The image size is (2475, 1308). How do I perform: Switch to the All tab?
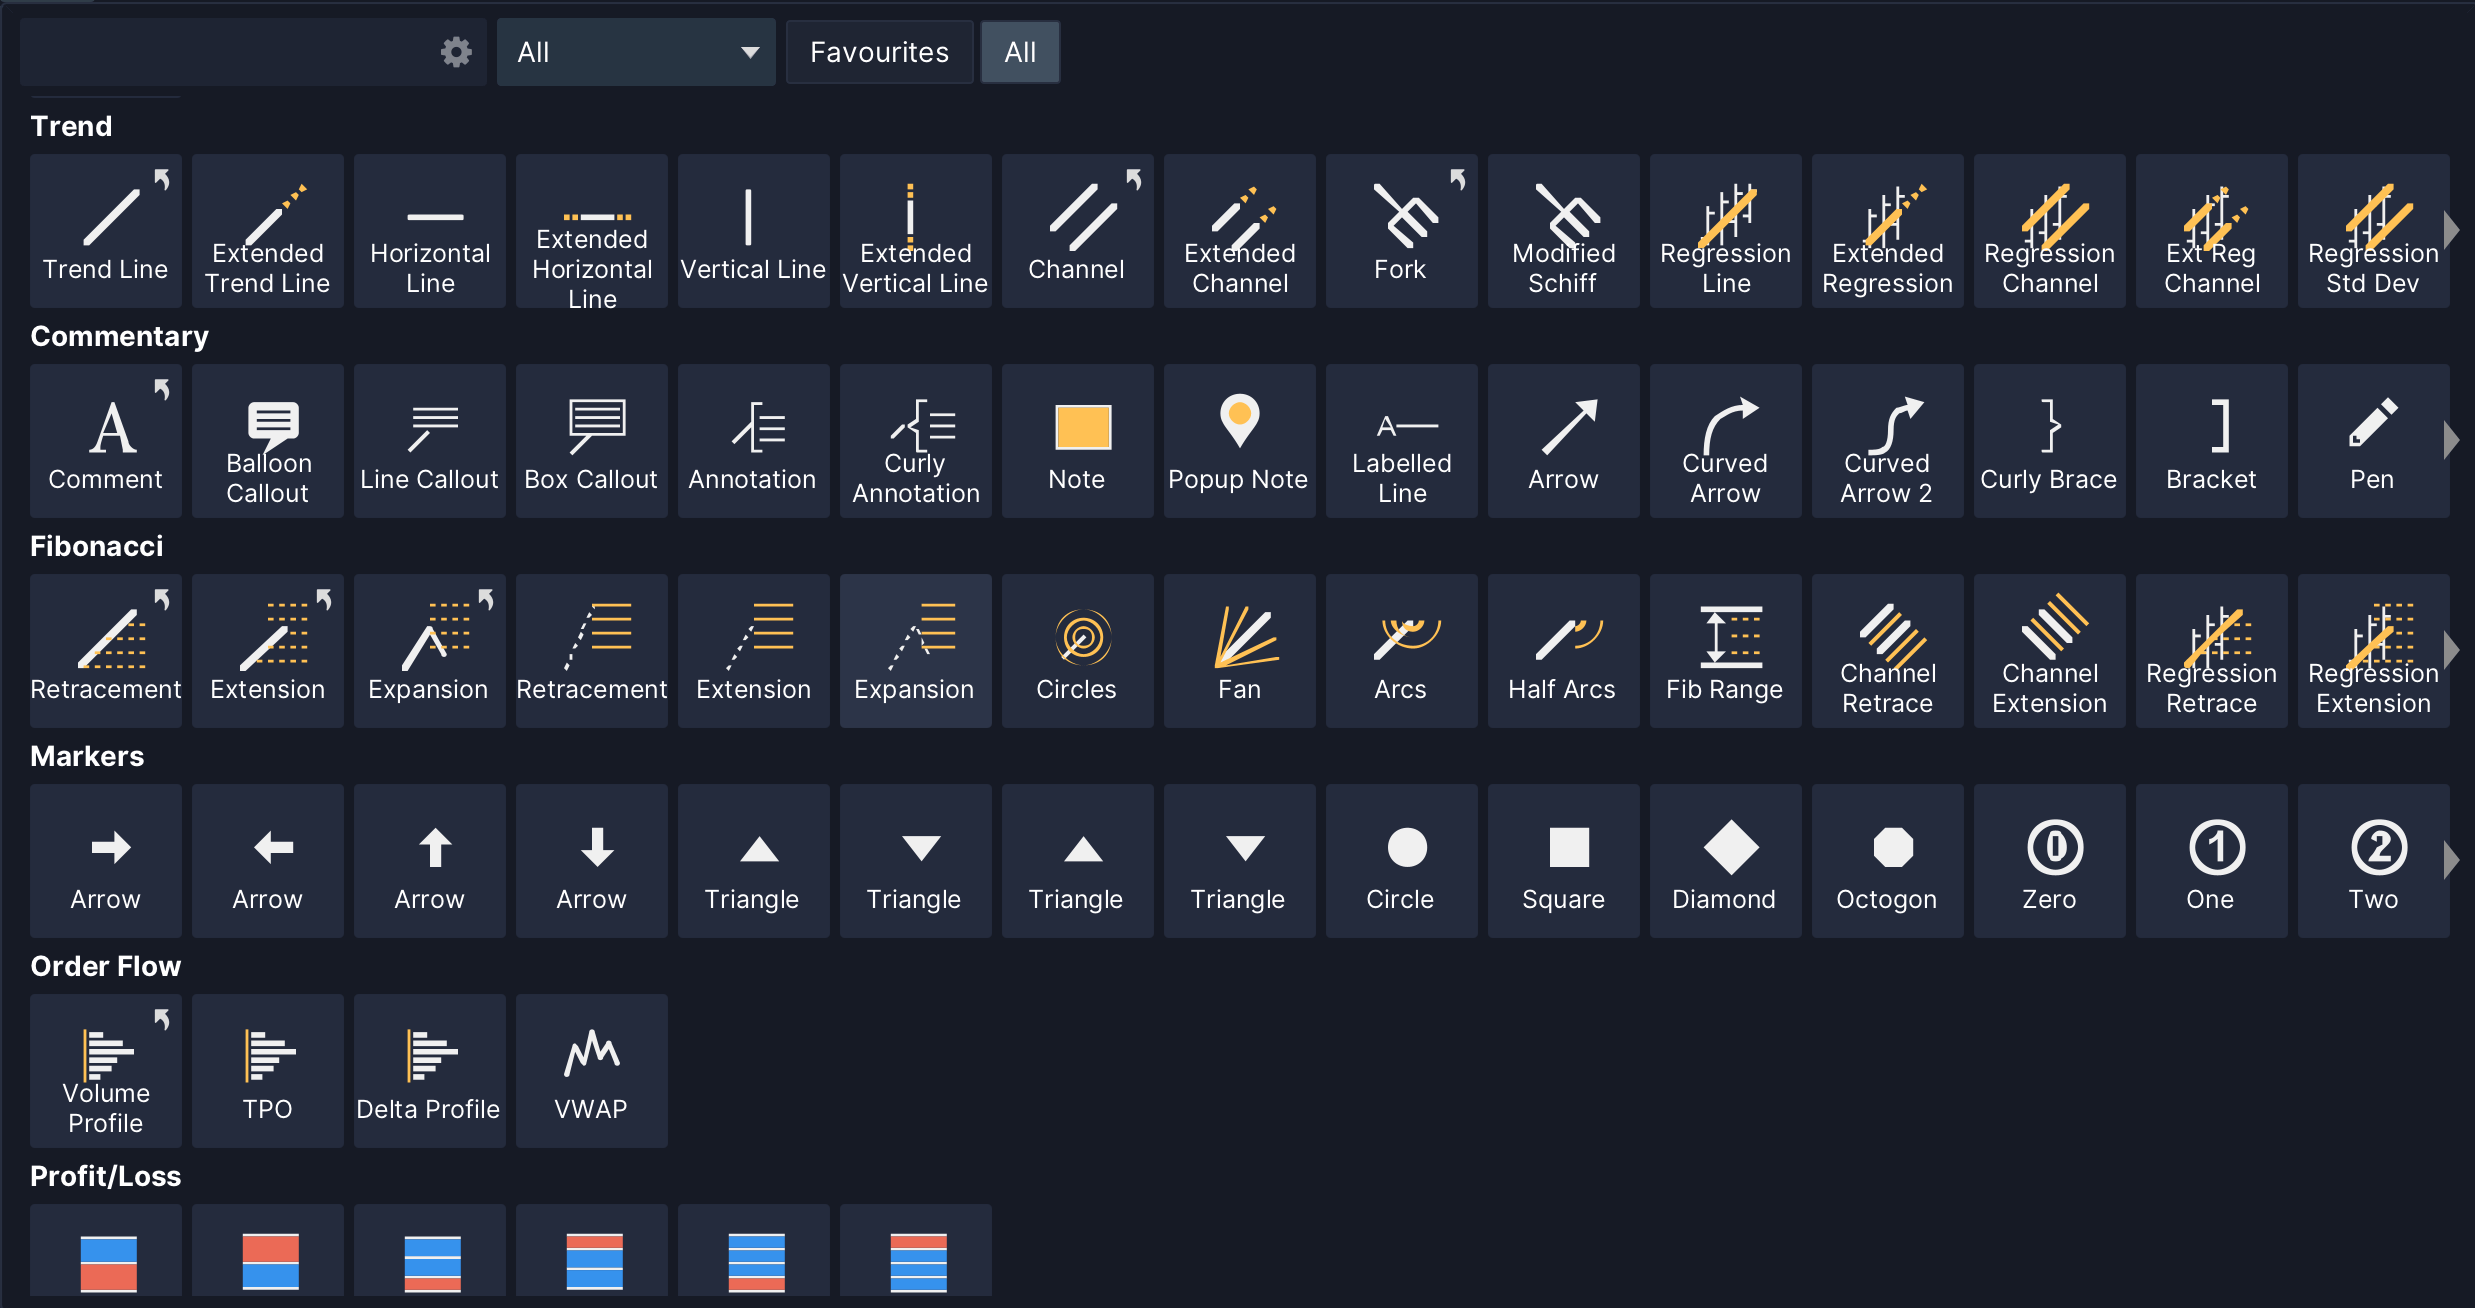tap(1019, 52)
